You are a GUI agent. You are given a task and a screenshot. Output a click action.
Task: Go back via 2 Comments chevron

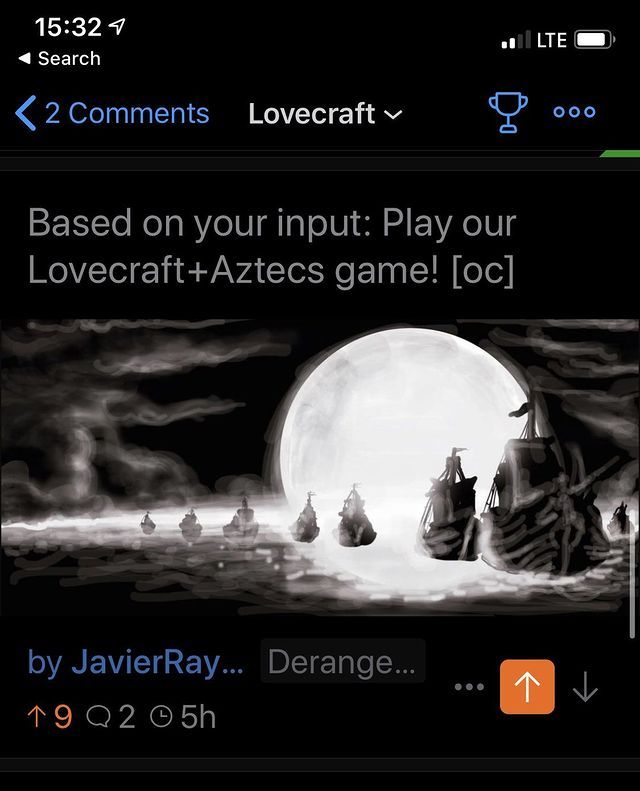point(26,113)
